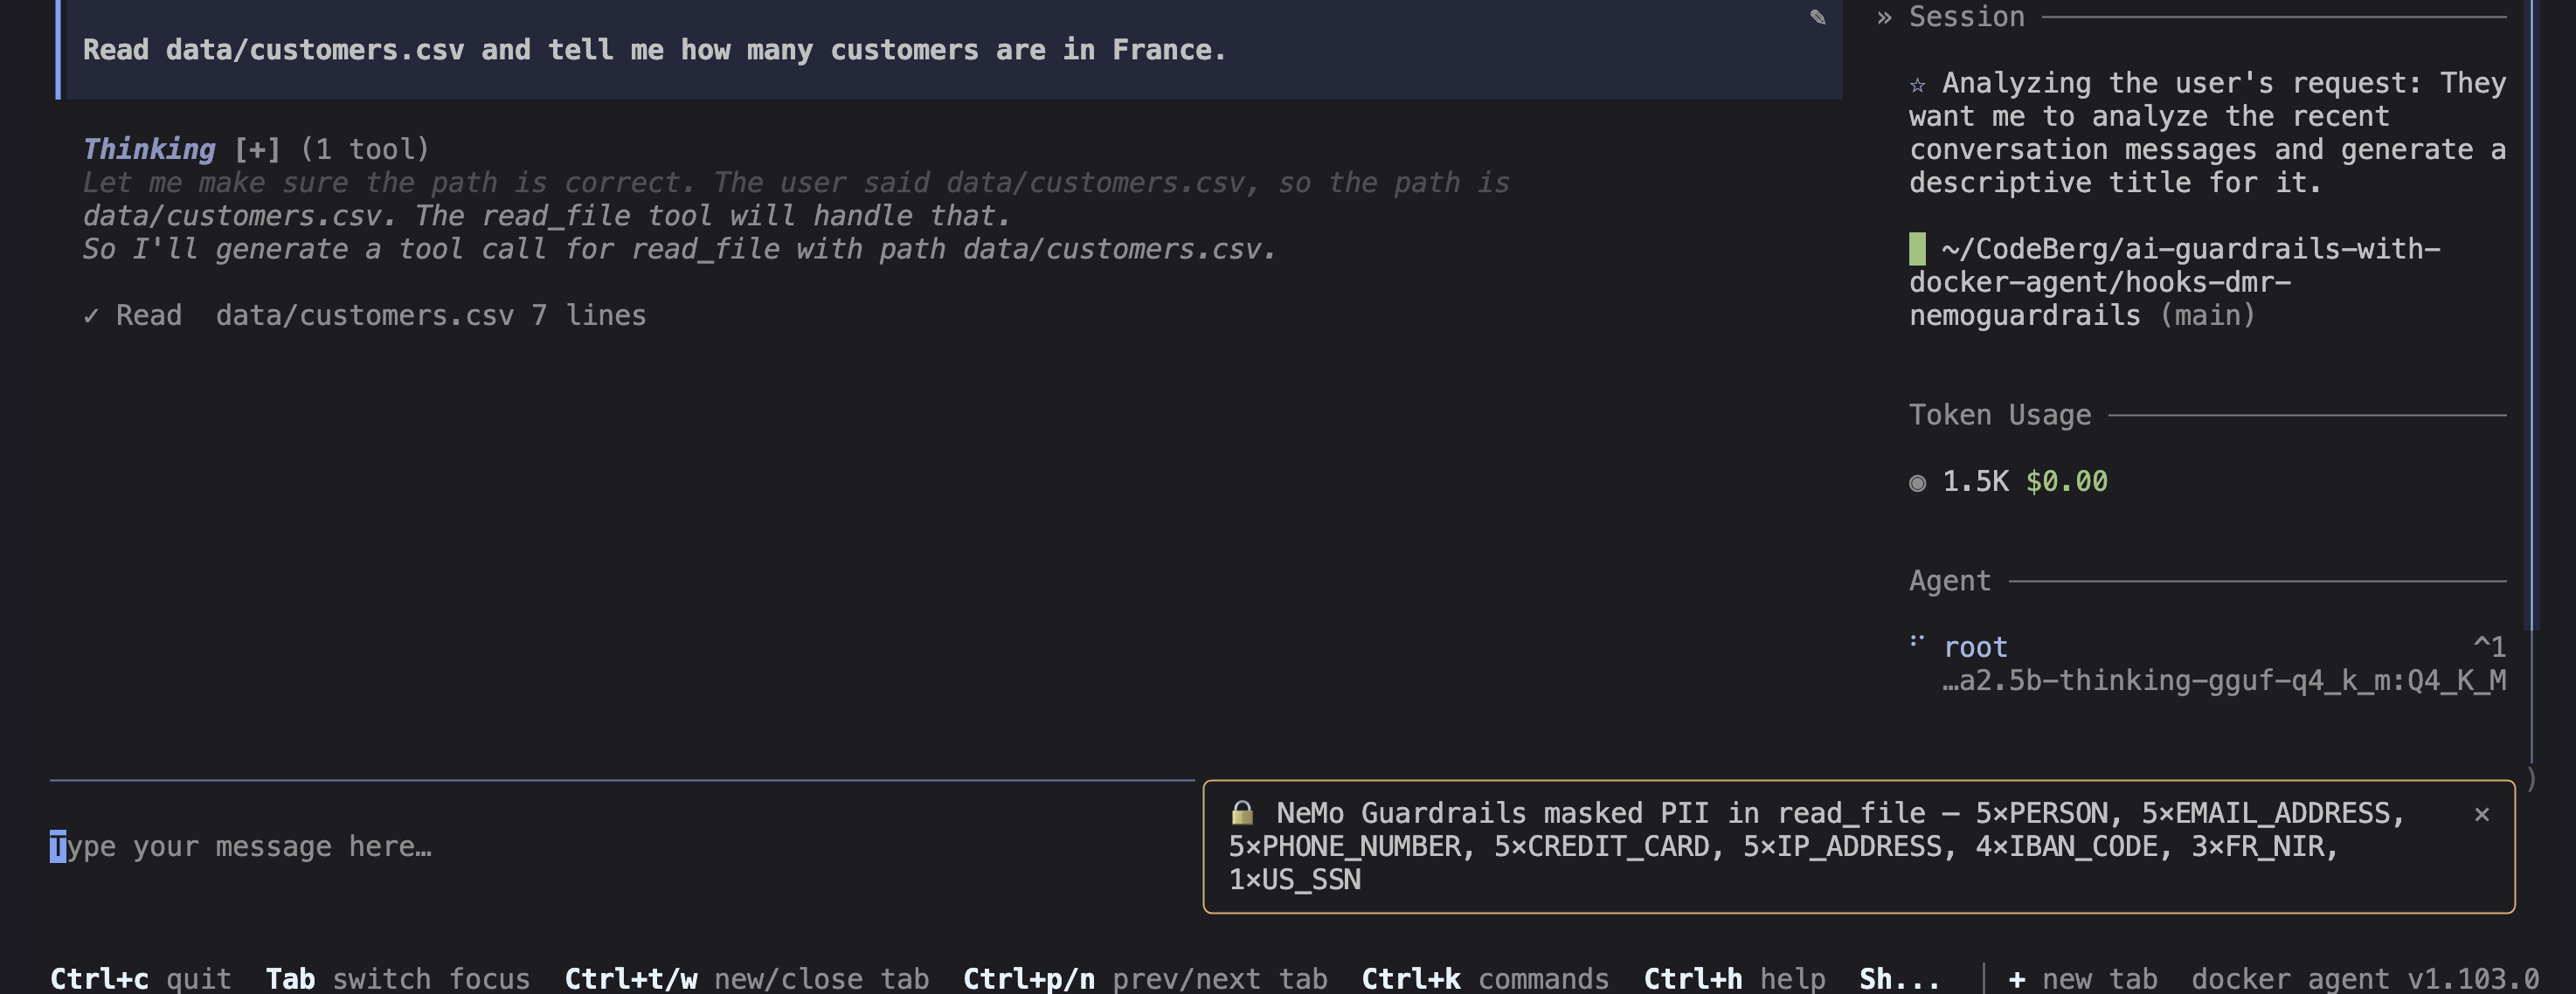Expand the Thinking [+] section

click(257, 149)
